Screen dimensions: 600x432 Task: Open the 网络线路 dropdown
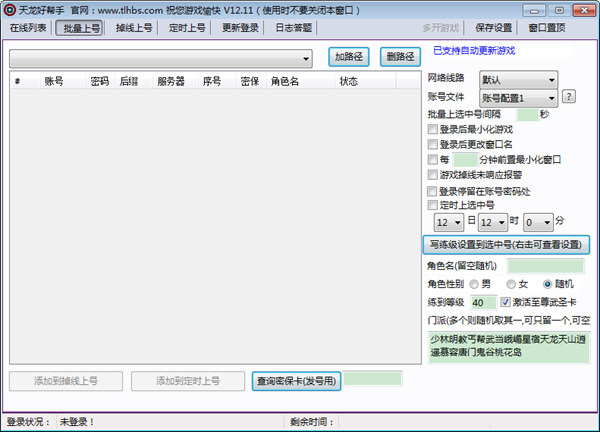coord(551,79)
